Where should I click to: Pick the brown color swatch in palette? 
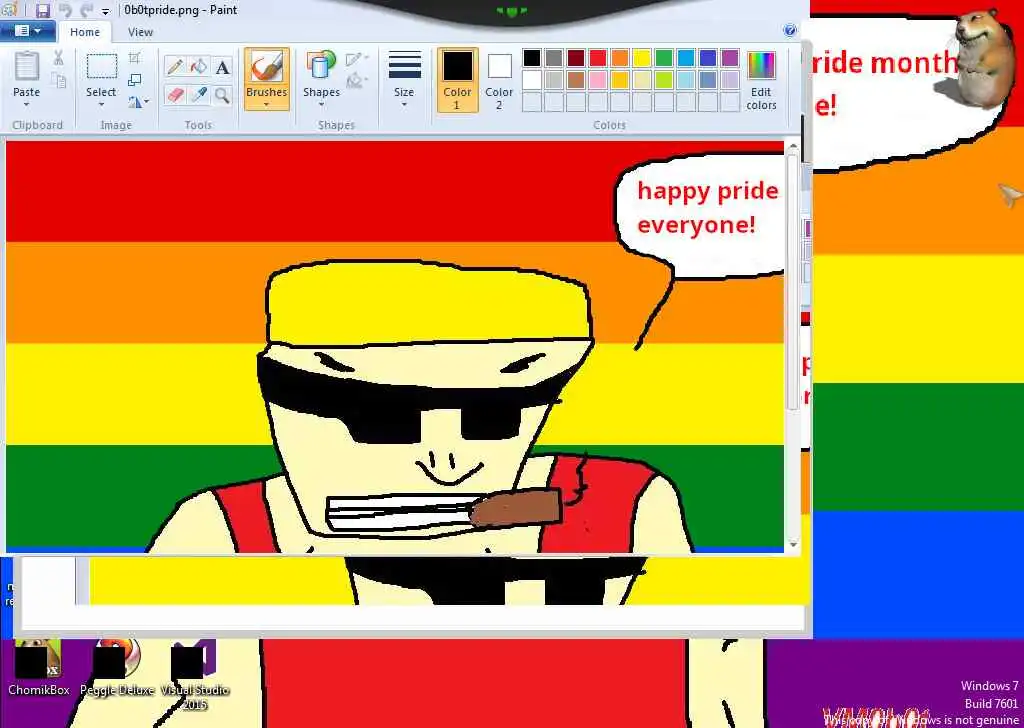(x=576, y=80)
